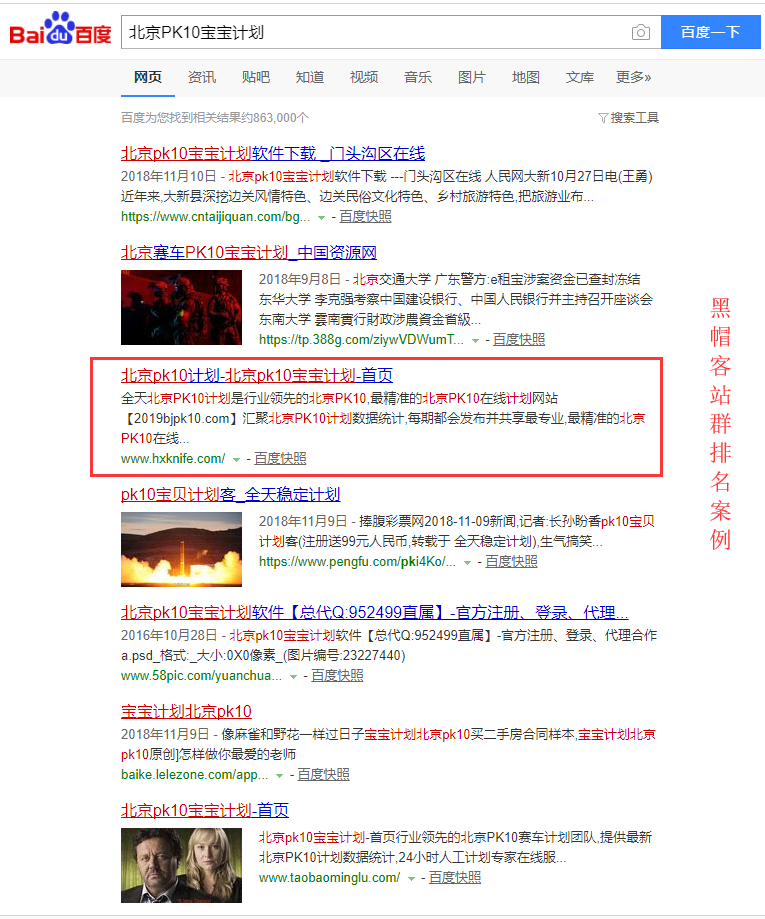Switch to the 资讯 tab
The height and width of the screenshot is (919, 765).
pyautogui.click(x=202, y=77)
